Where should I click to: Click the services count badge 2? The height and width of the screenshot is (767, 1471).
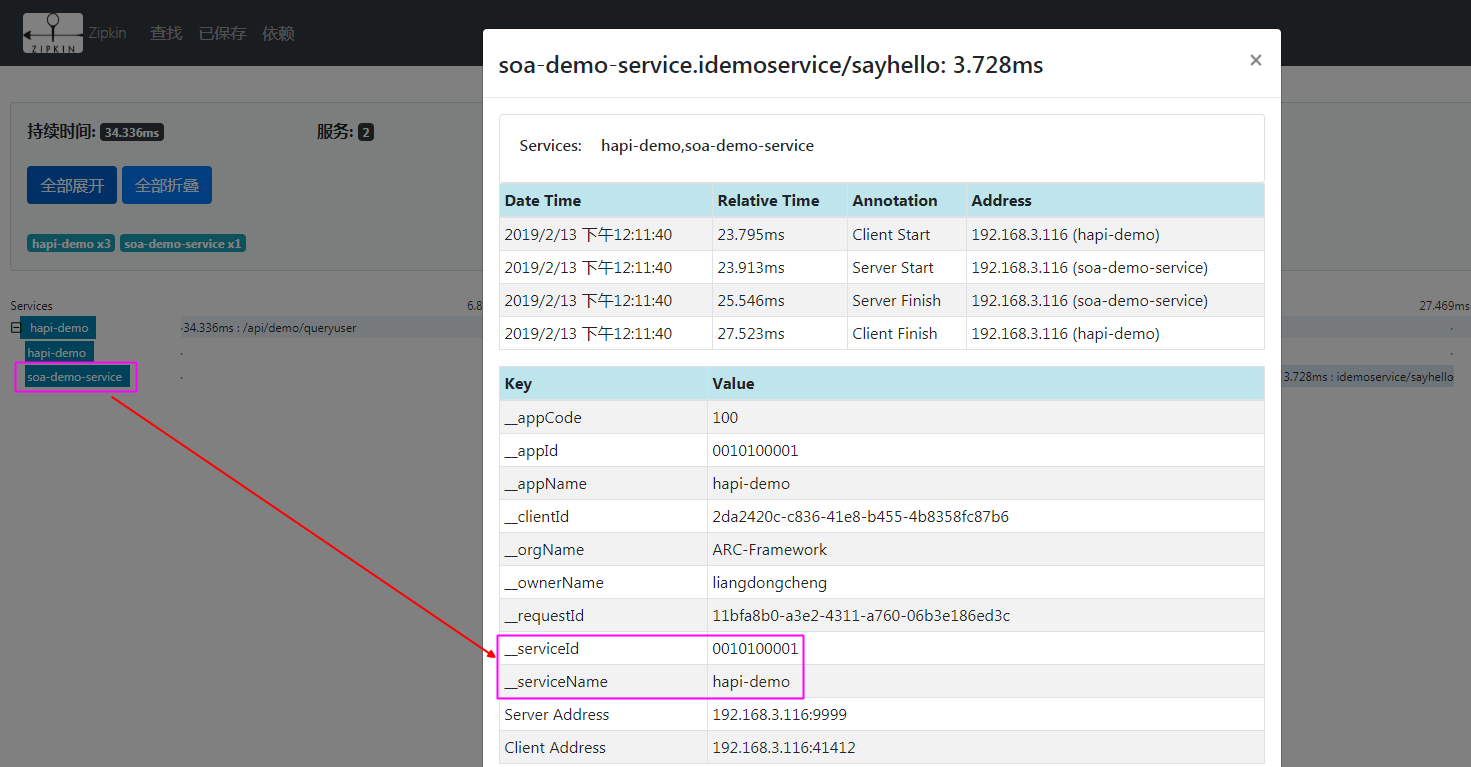pos(366,132)
